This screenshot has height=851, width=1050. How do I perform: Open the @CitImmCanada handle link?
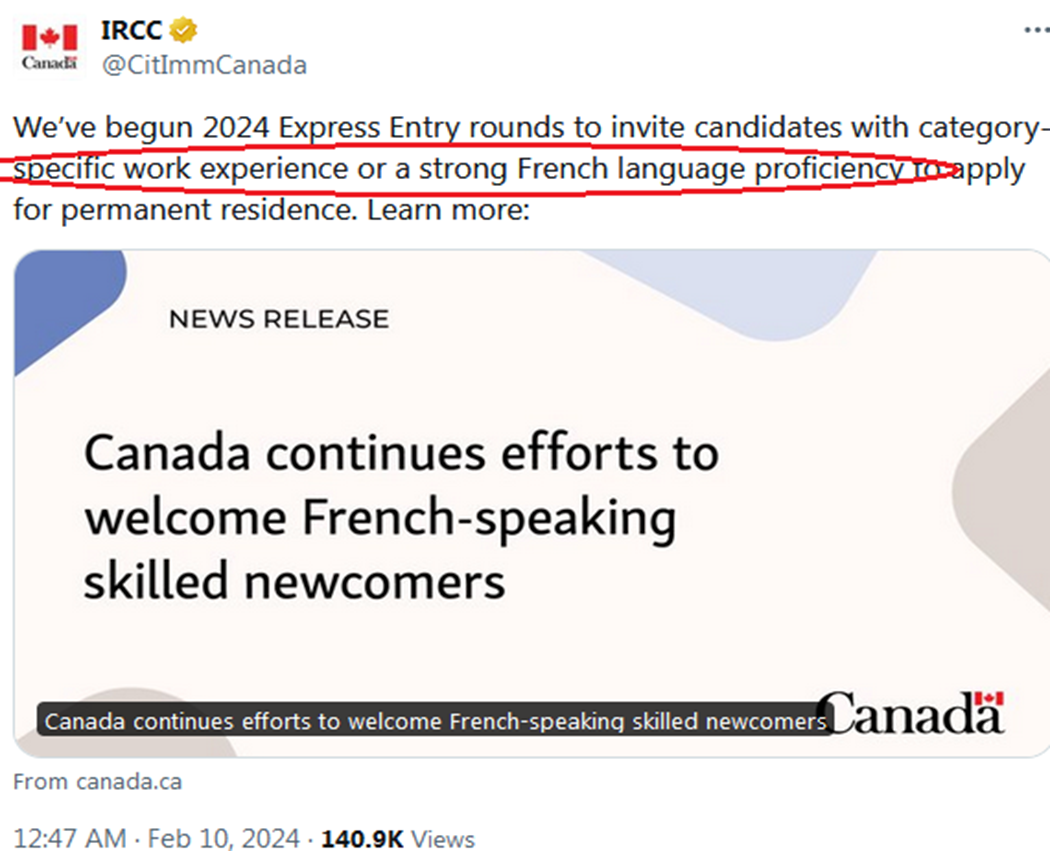204,66
